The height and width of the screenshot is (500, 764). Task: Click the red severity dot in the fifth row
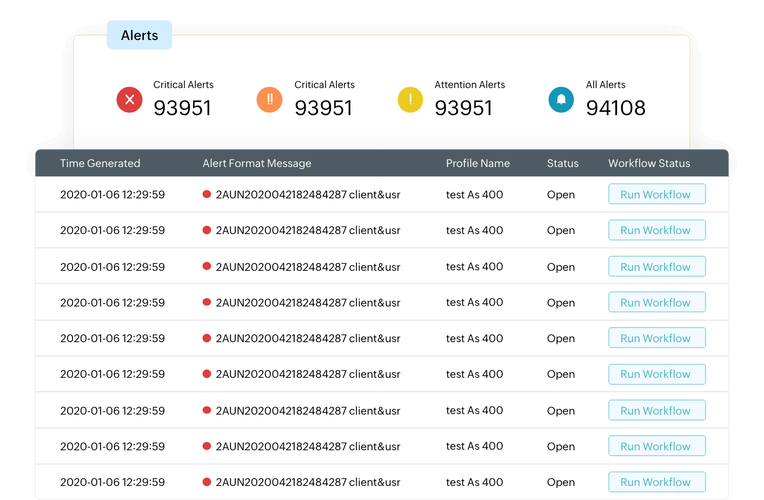point(207,339)
